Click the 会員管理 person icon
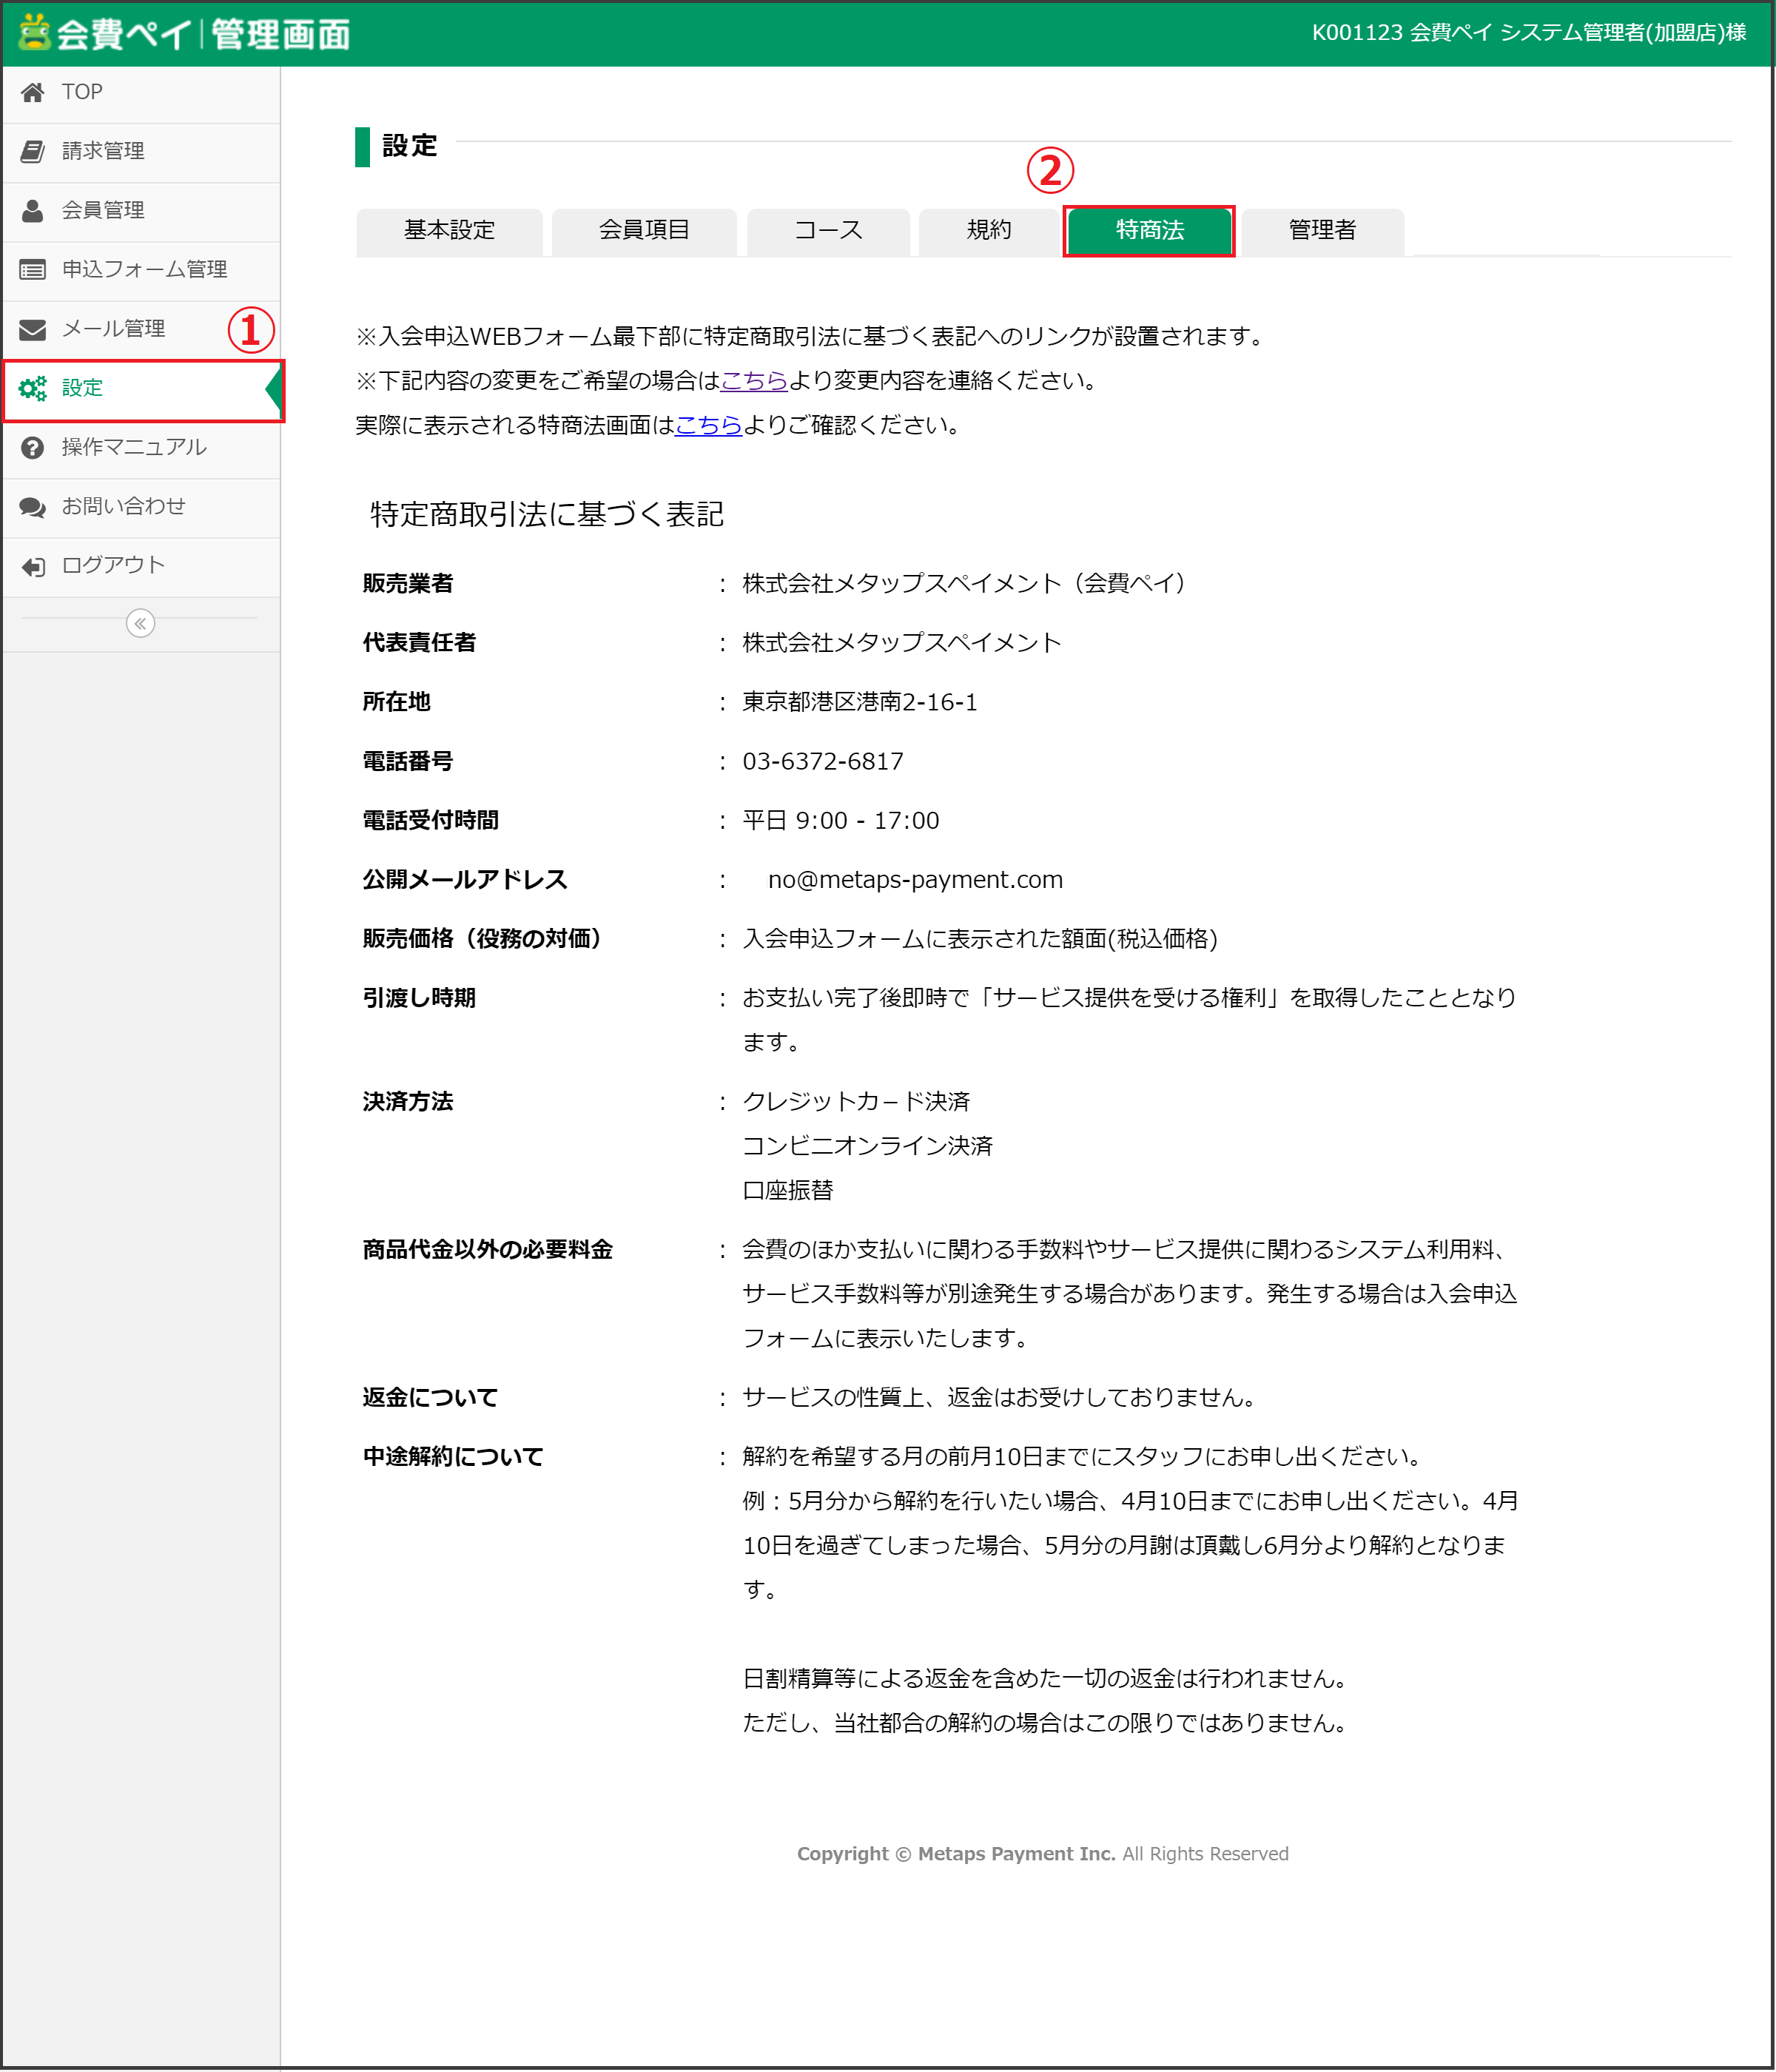 (33, 211)
